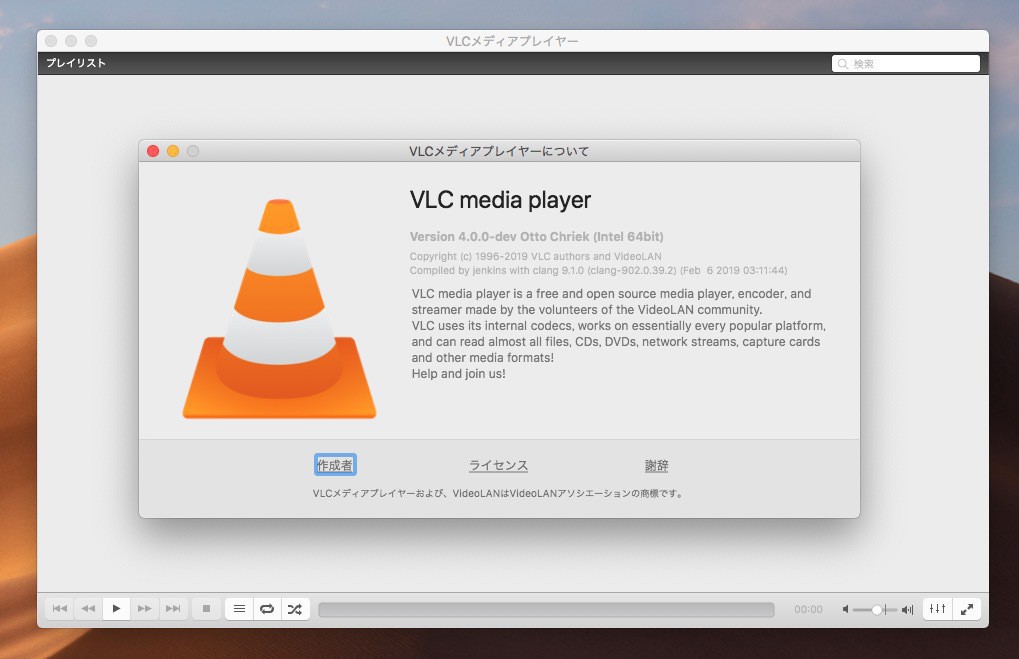The width and height of the screenshot is (1019, 659).
Task: Open the audio effects equalizer panel
Action: pos(937,609)
